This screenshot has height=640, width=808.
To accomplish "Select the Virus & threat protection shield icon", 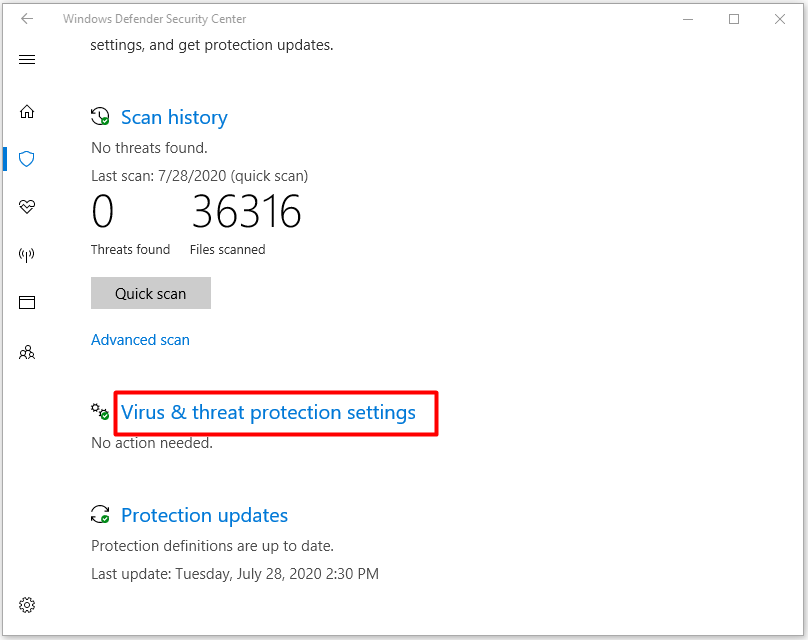I will tap(27, 159).
